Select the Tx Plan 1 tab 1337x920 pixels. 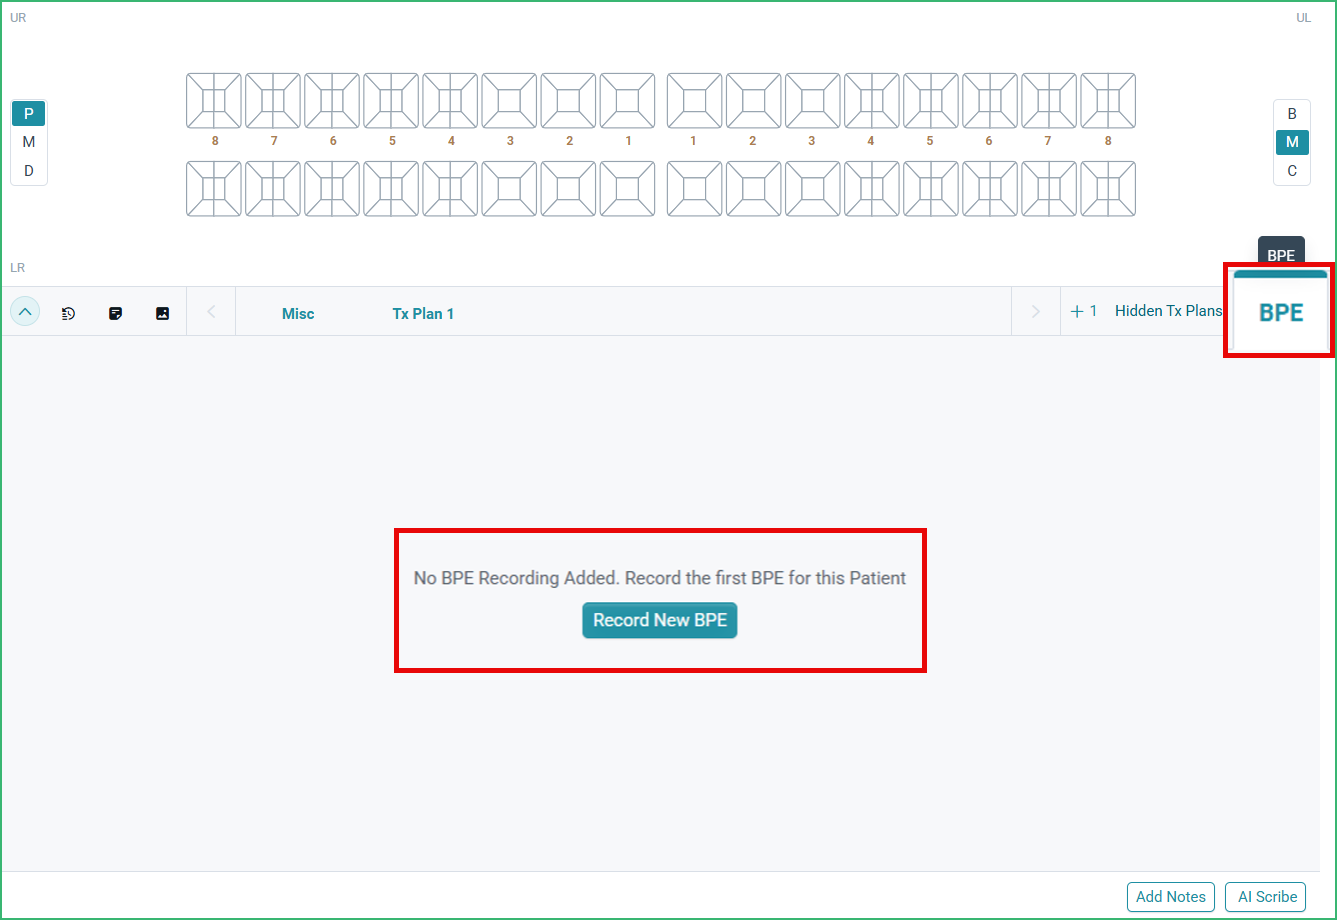(422, 313)
